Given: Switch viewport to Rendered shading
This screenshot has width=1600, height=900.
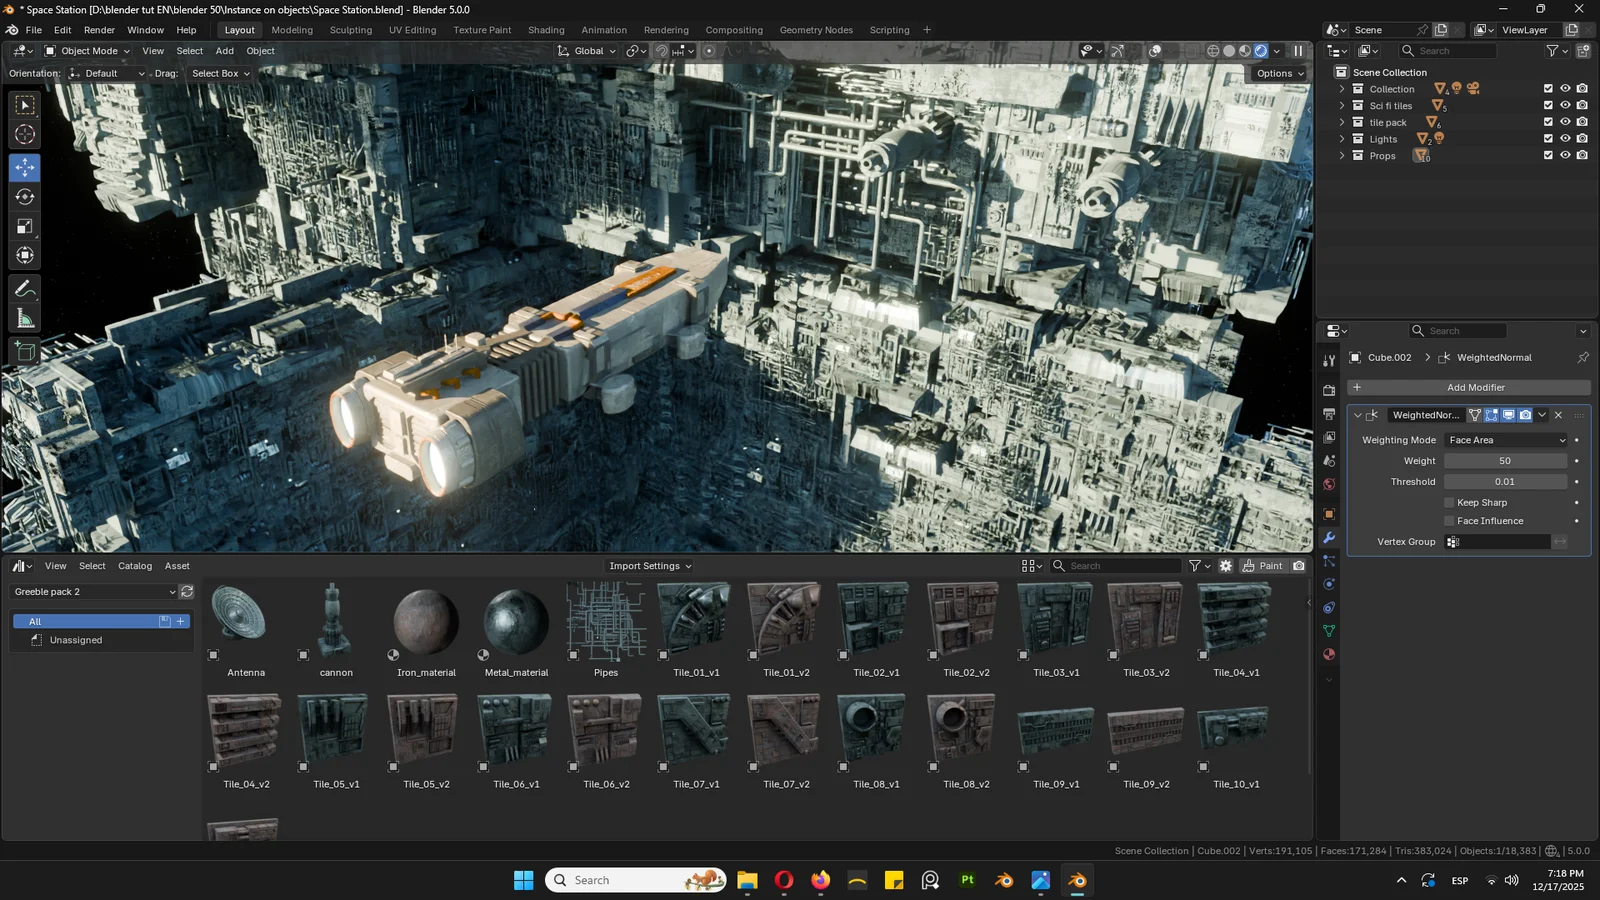Looking at the screenshot, I should click(1260, 51).
